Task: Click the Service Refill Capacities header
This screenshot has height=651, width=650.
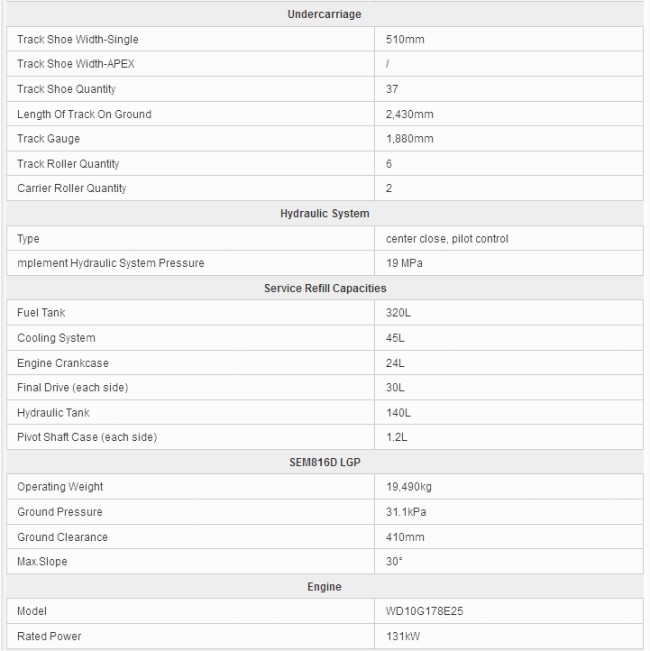Action: pyautogui.click(x=324, y=289)
